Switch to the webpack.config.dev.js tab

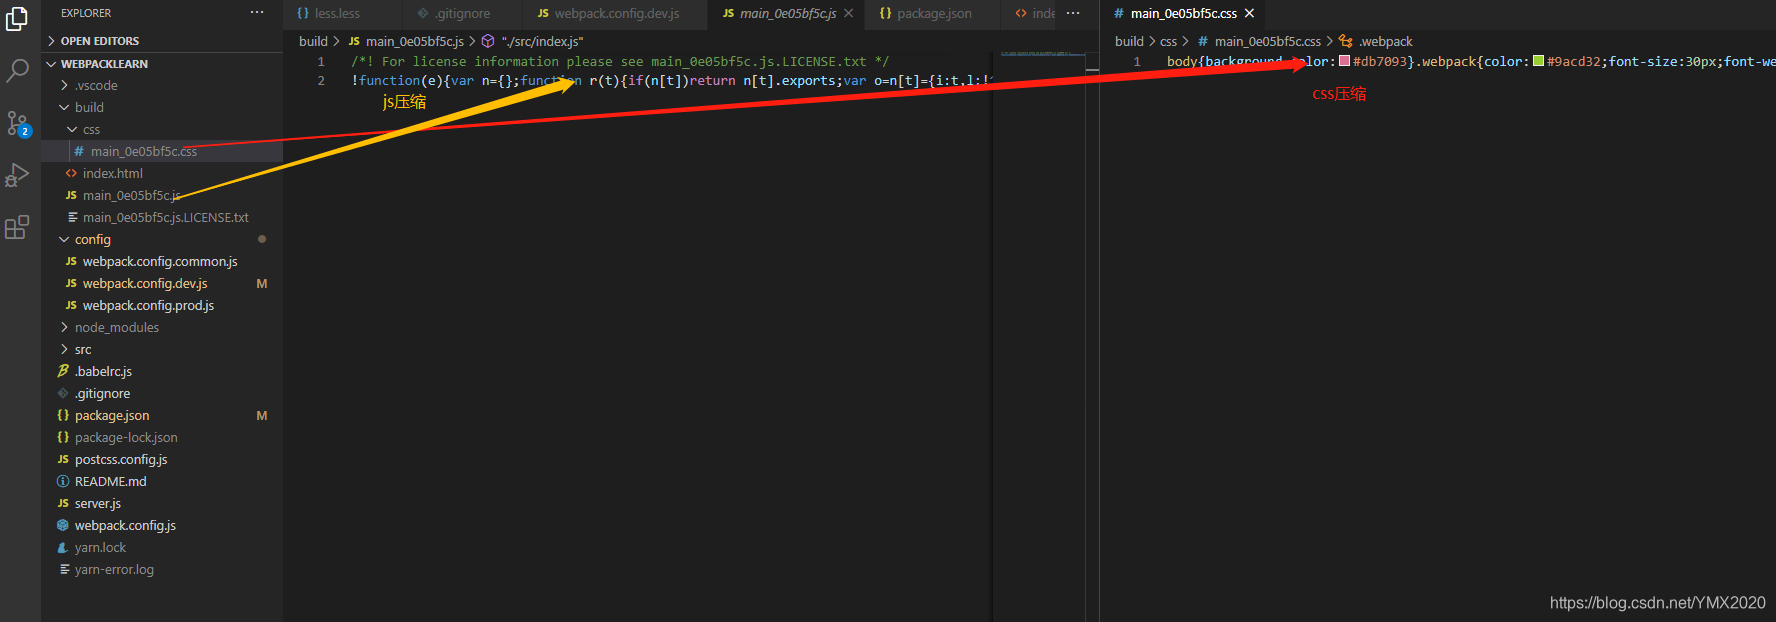click(x=614, y=13)
